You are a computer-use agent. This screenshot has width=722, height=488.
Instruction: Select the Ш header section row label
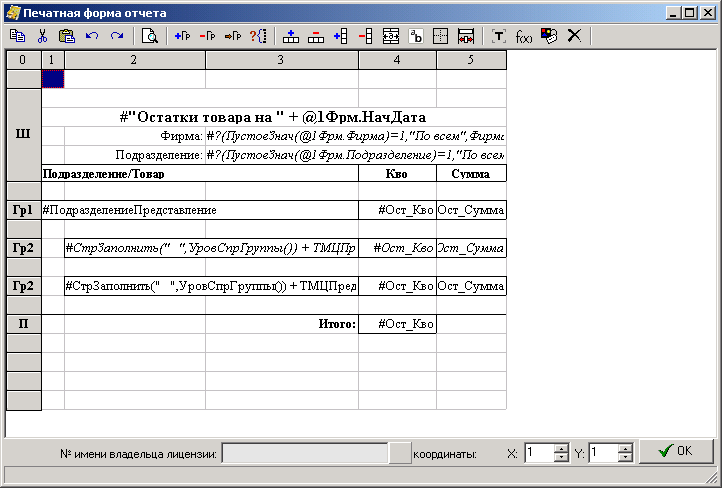tap(23, 135)
